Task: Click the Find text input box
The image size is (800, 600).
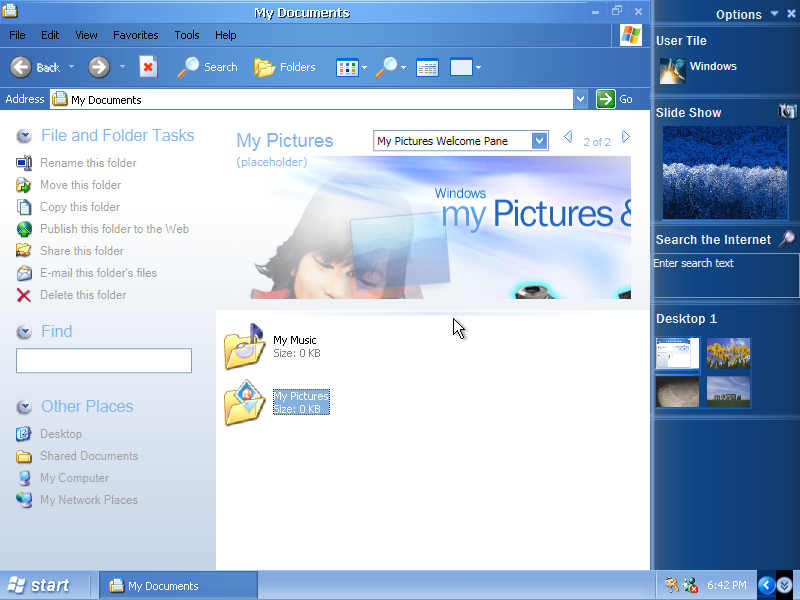Action: pos(104,361)
